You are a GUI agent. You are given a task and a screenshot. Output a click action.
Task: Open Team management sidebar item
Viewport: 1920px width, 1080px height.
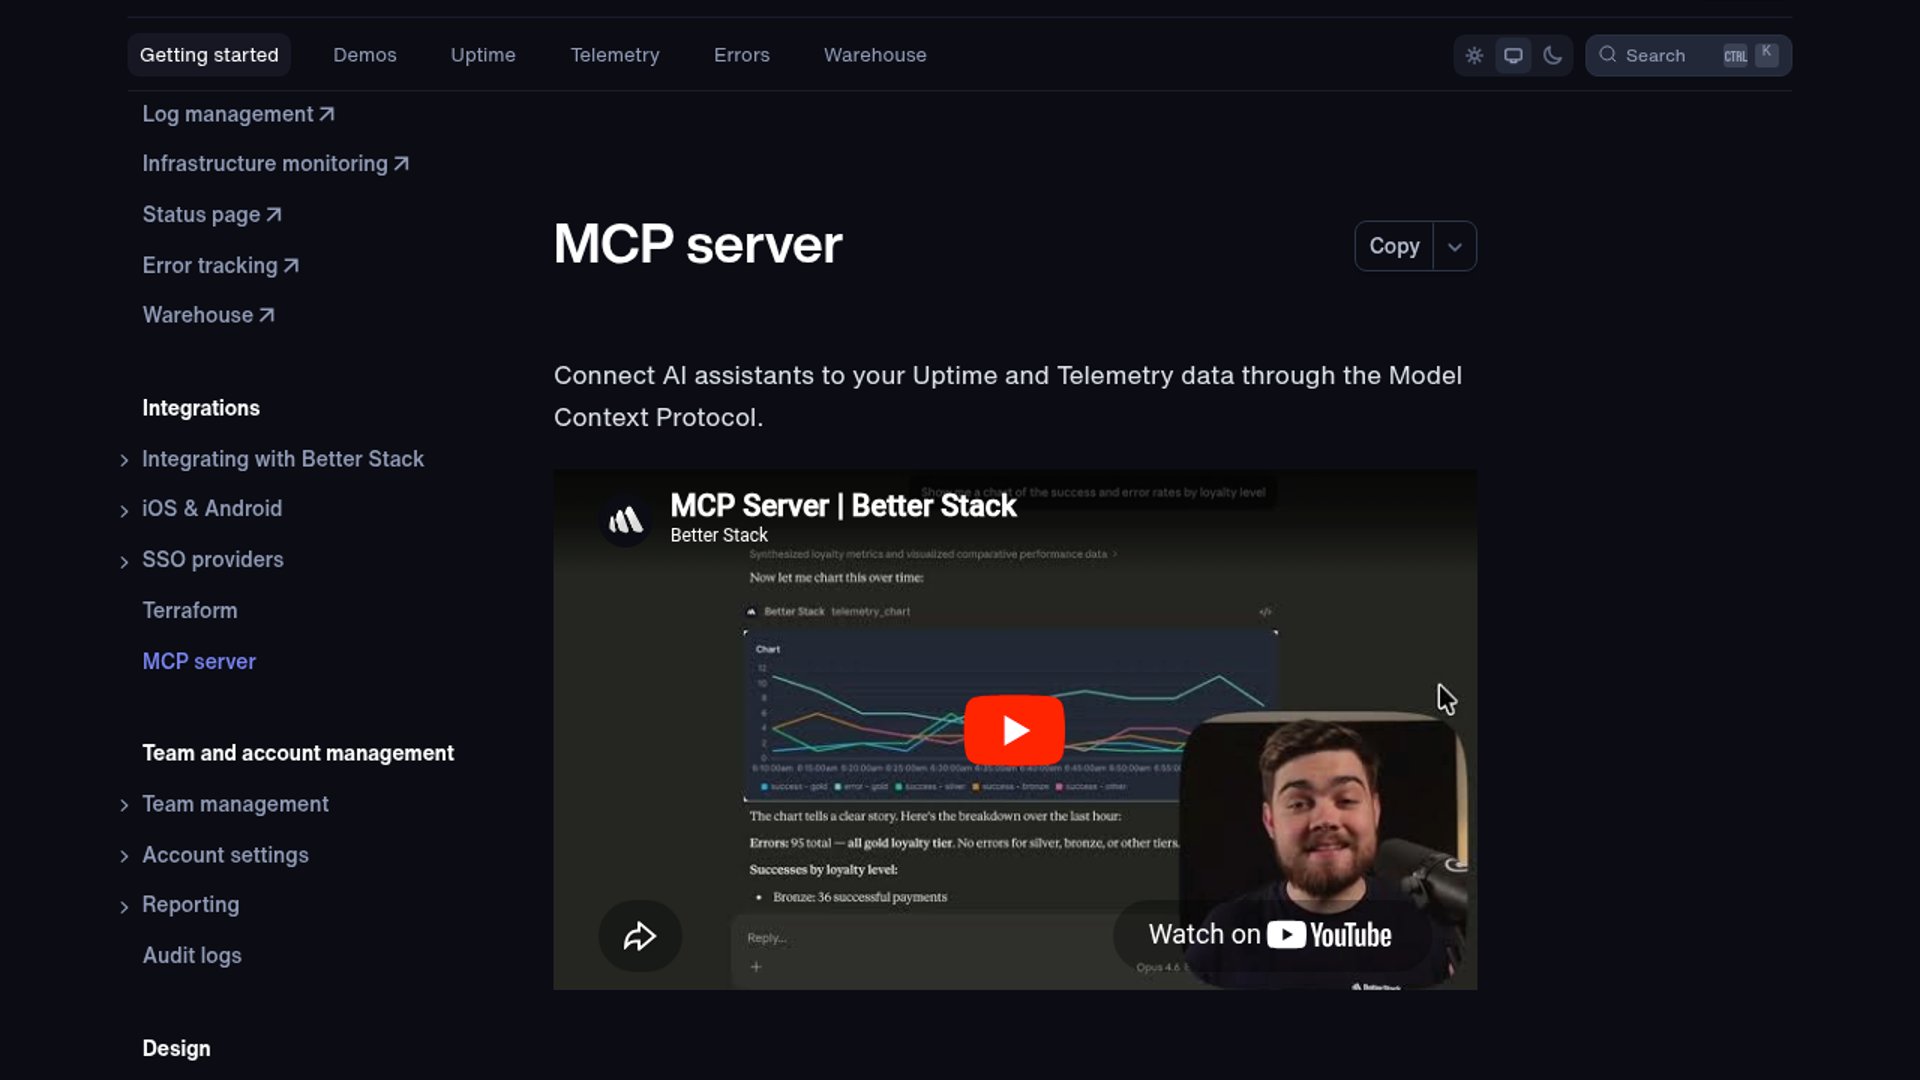pyautogui.click(x=235, y=804)
